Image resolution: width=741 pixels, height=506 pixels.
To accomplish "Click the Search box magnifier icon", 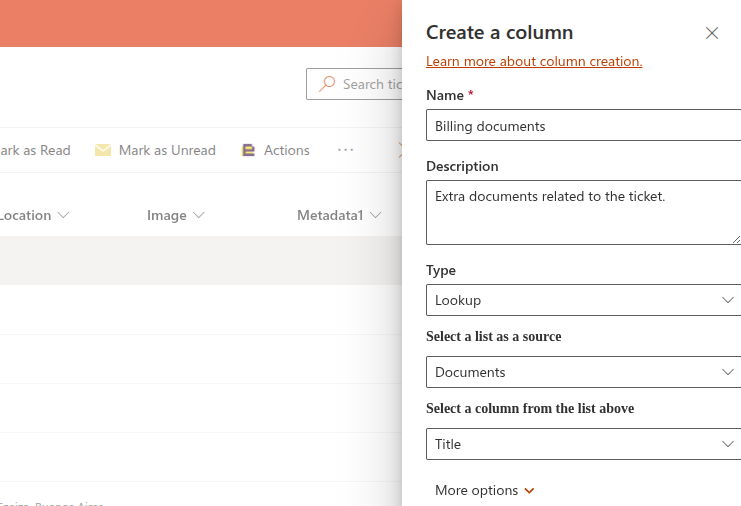I will tap(327, 84).
